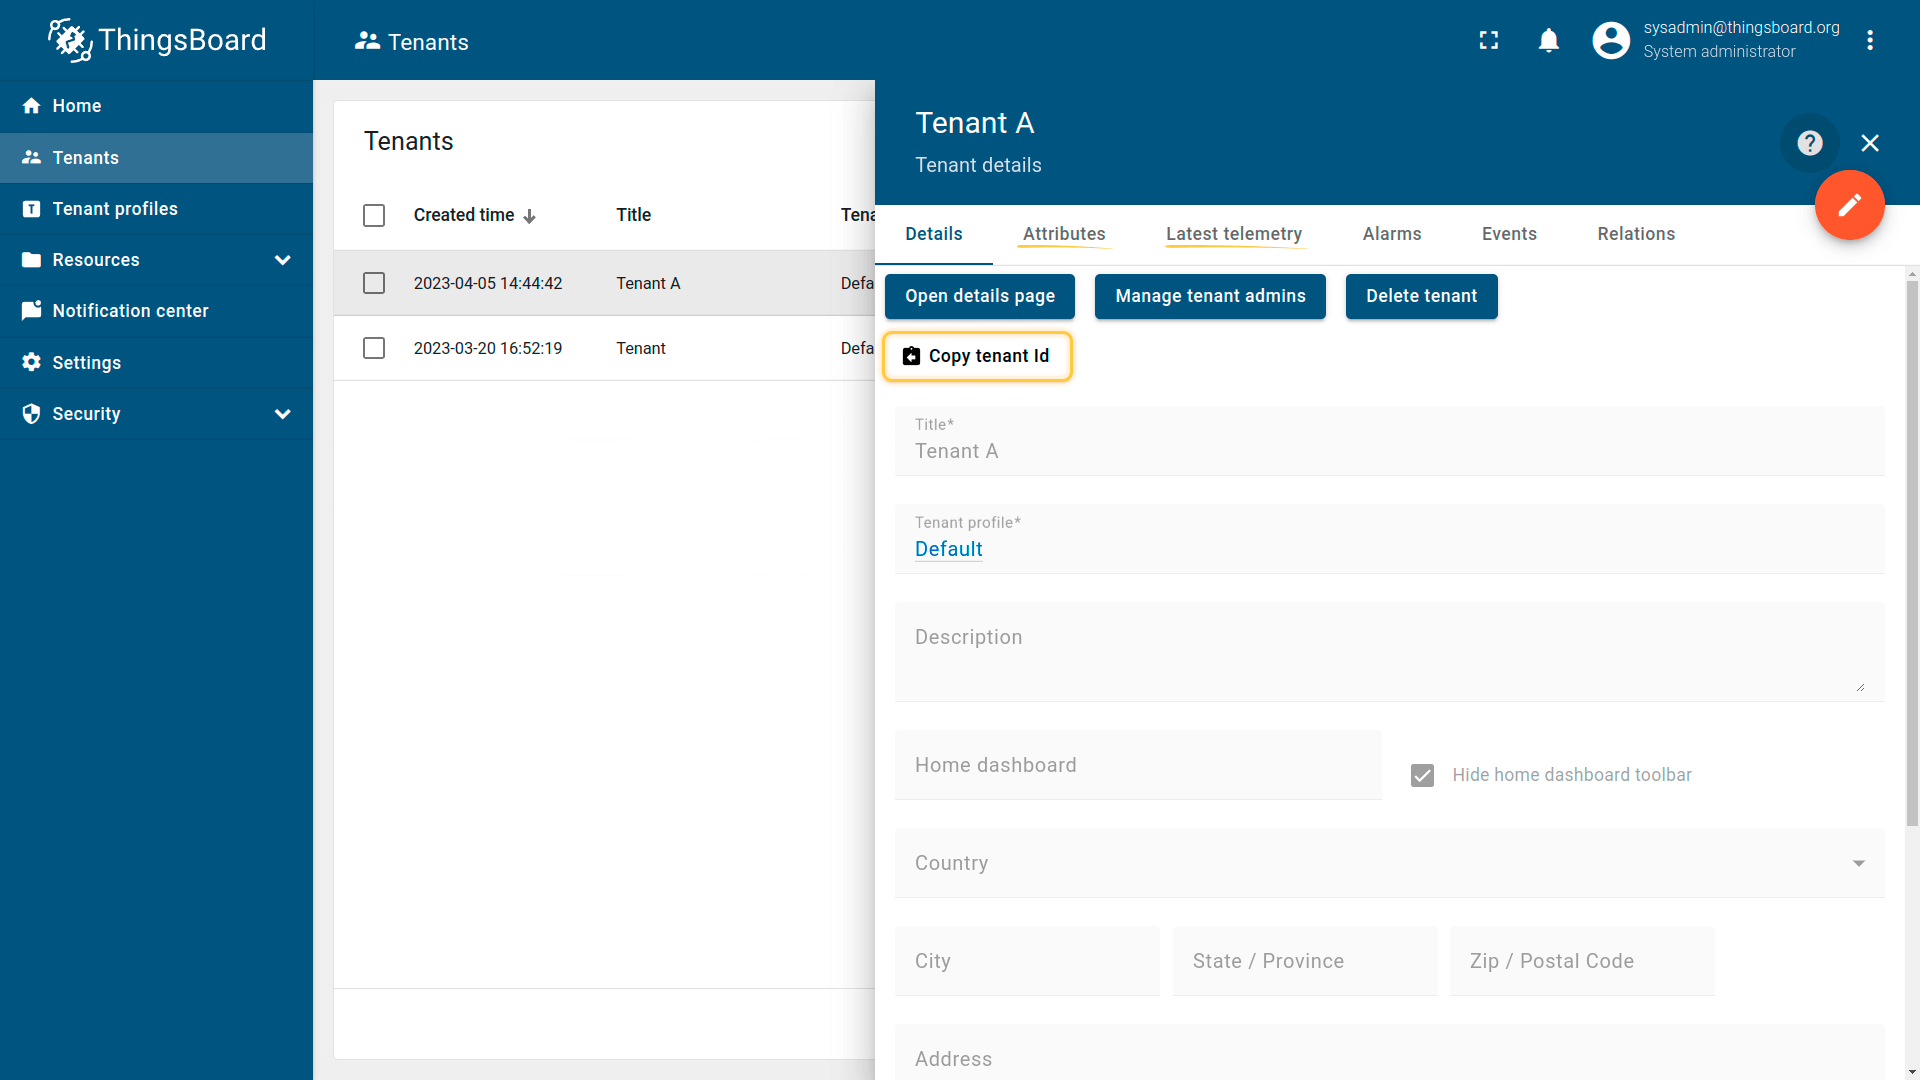Open the three-dot user menu
Image resolution: width=1920 pixels, height=1080 pixels.
(x=1869, y=40)
